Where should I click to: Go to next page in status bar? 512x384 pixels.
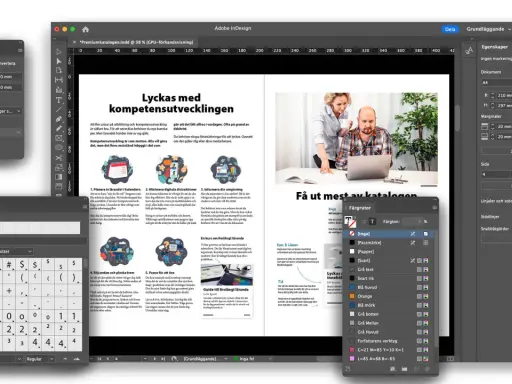coord(154,359)
